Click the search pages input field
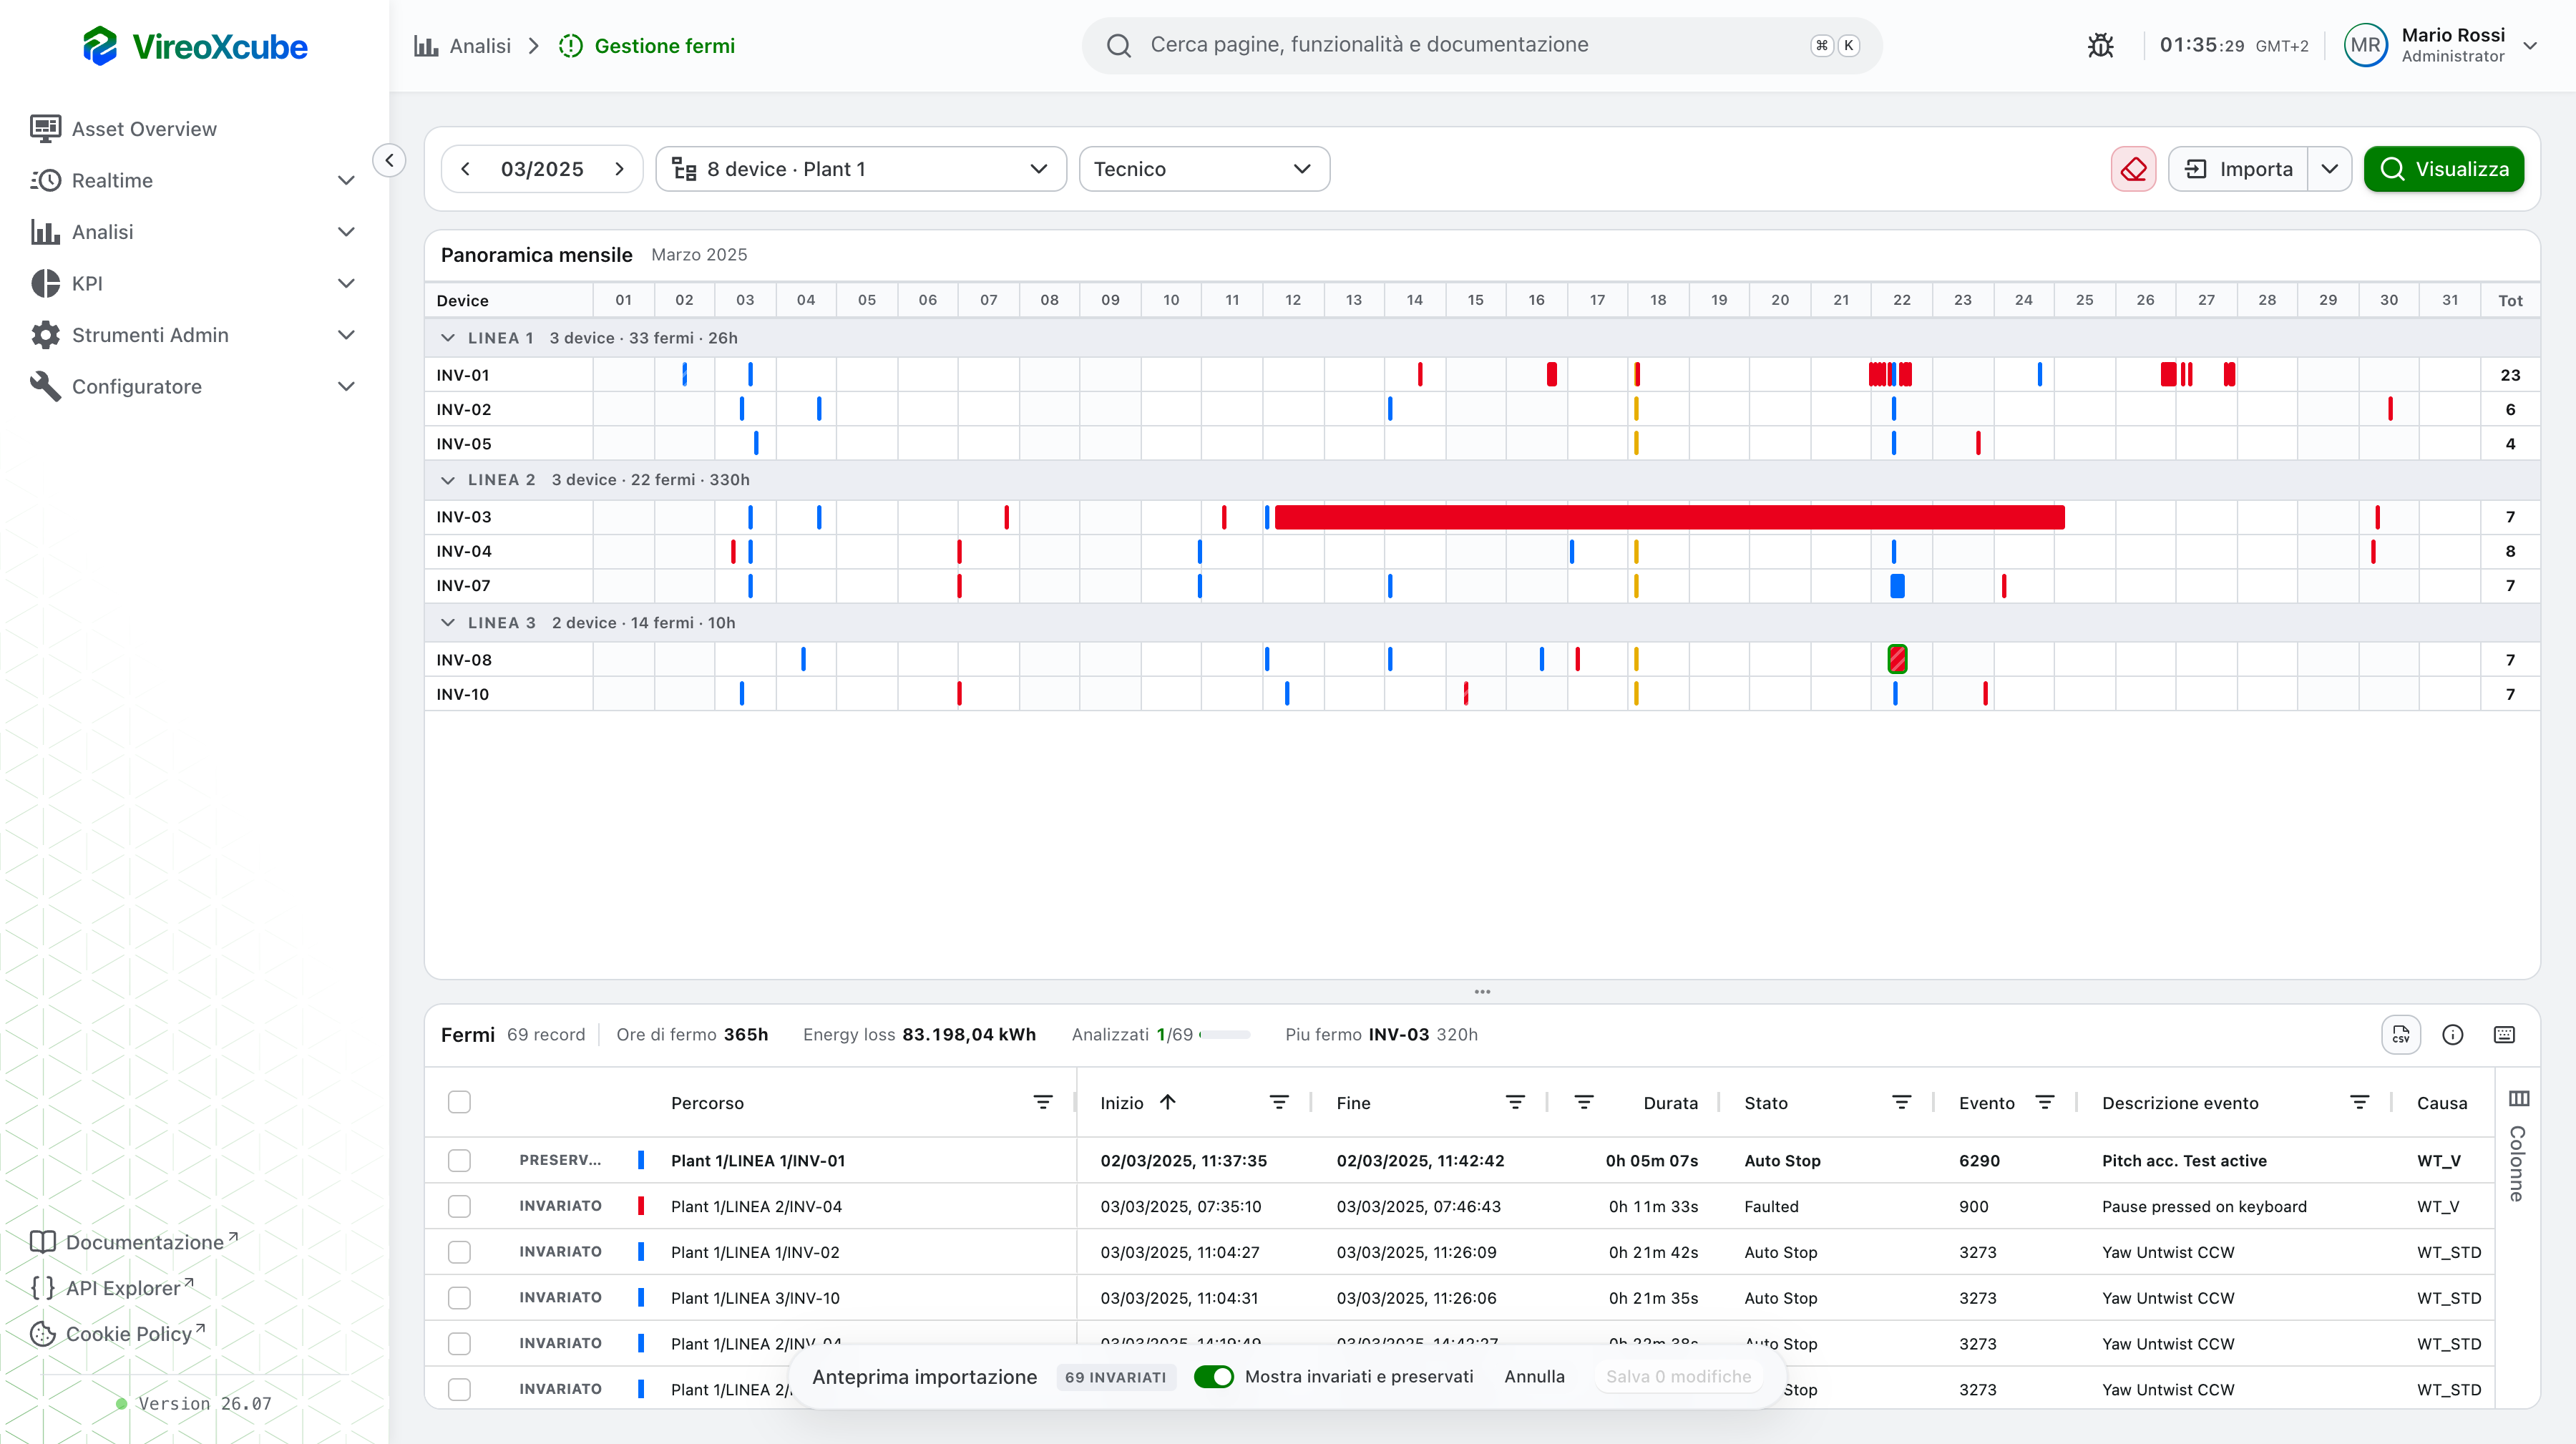 click(1482, 45)
